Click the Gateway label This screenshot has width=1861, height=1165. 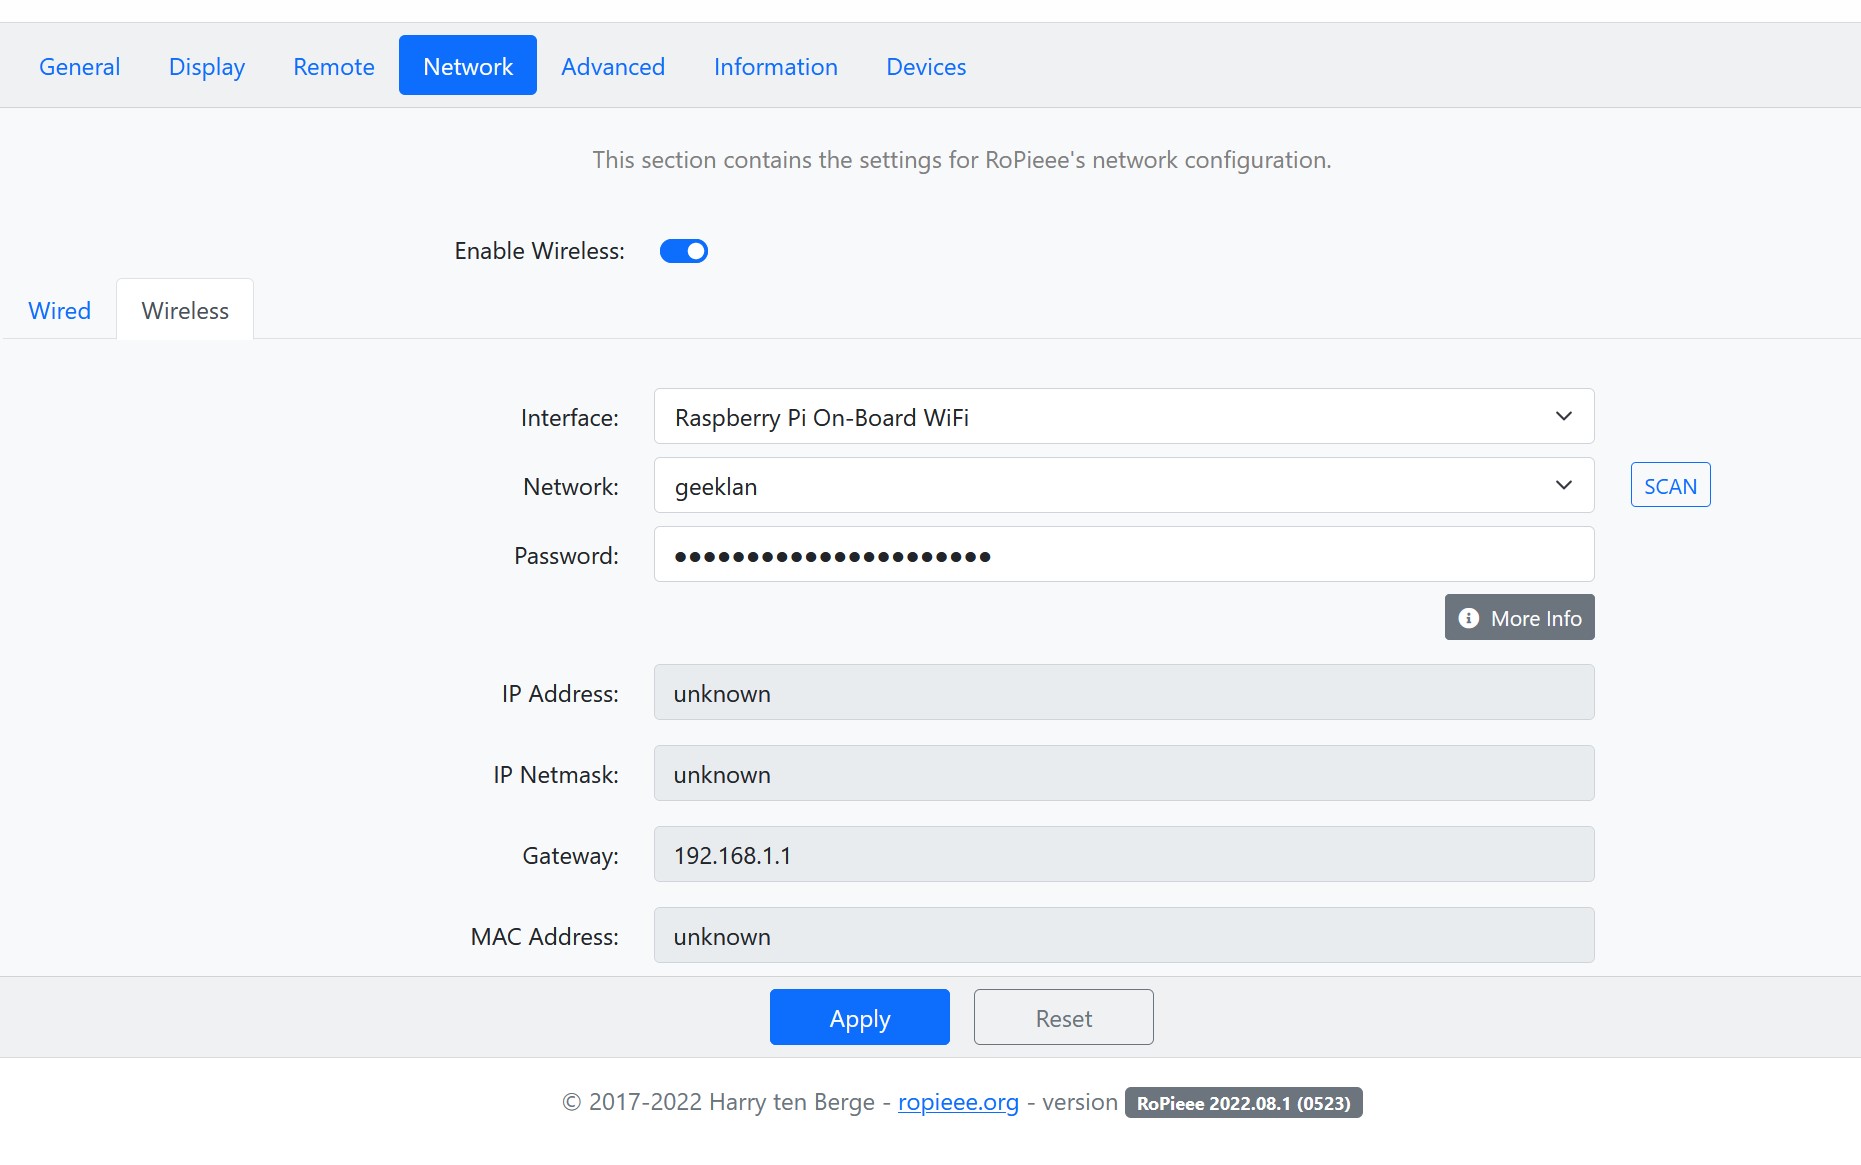(x=571, y=856)
